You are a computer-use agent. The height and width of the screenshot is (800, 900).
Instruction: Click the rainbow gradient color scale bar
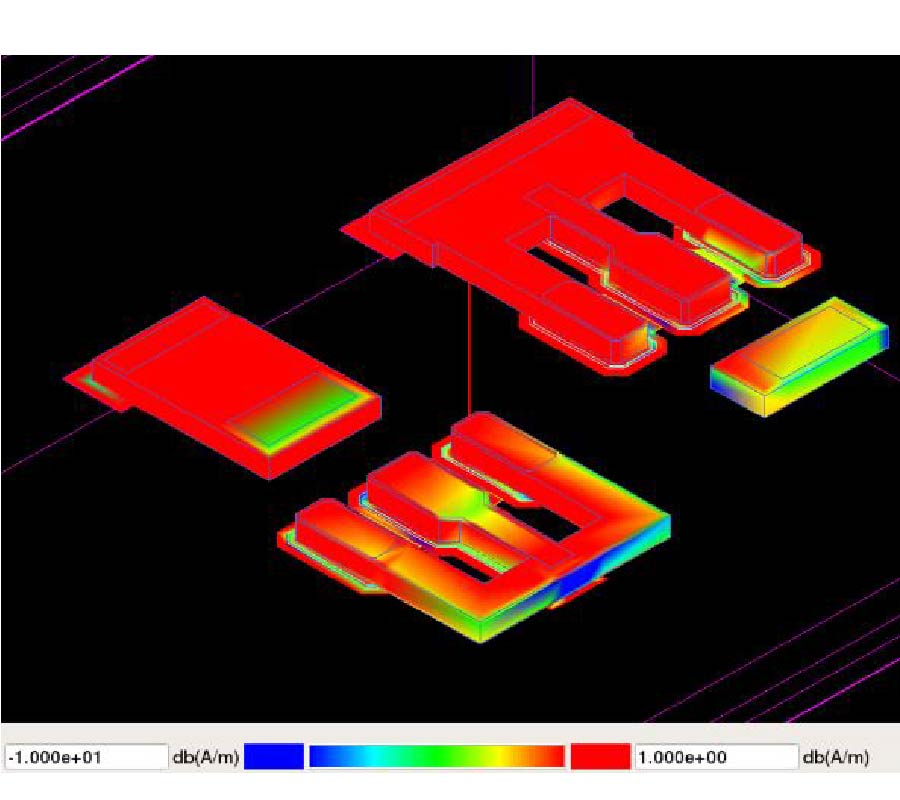[x=436, y=758]
